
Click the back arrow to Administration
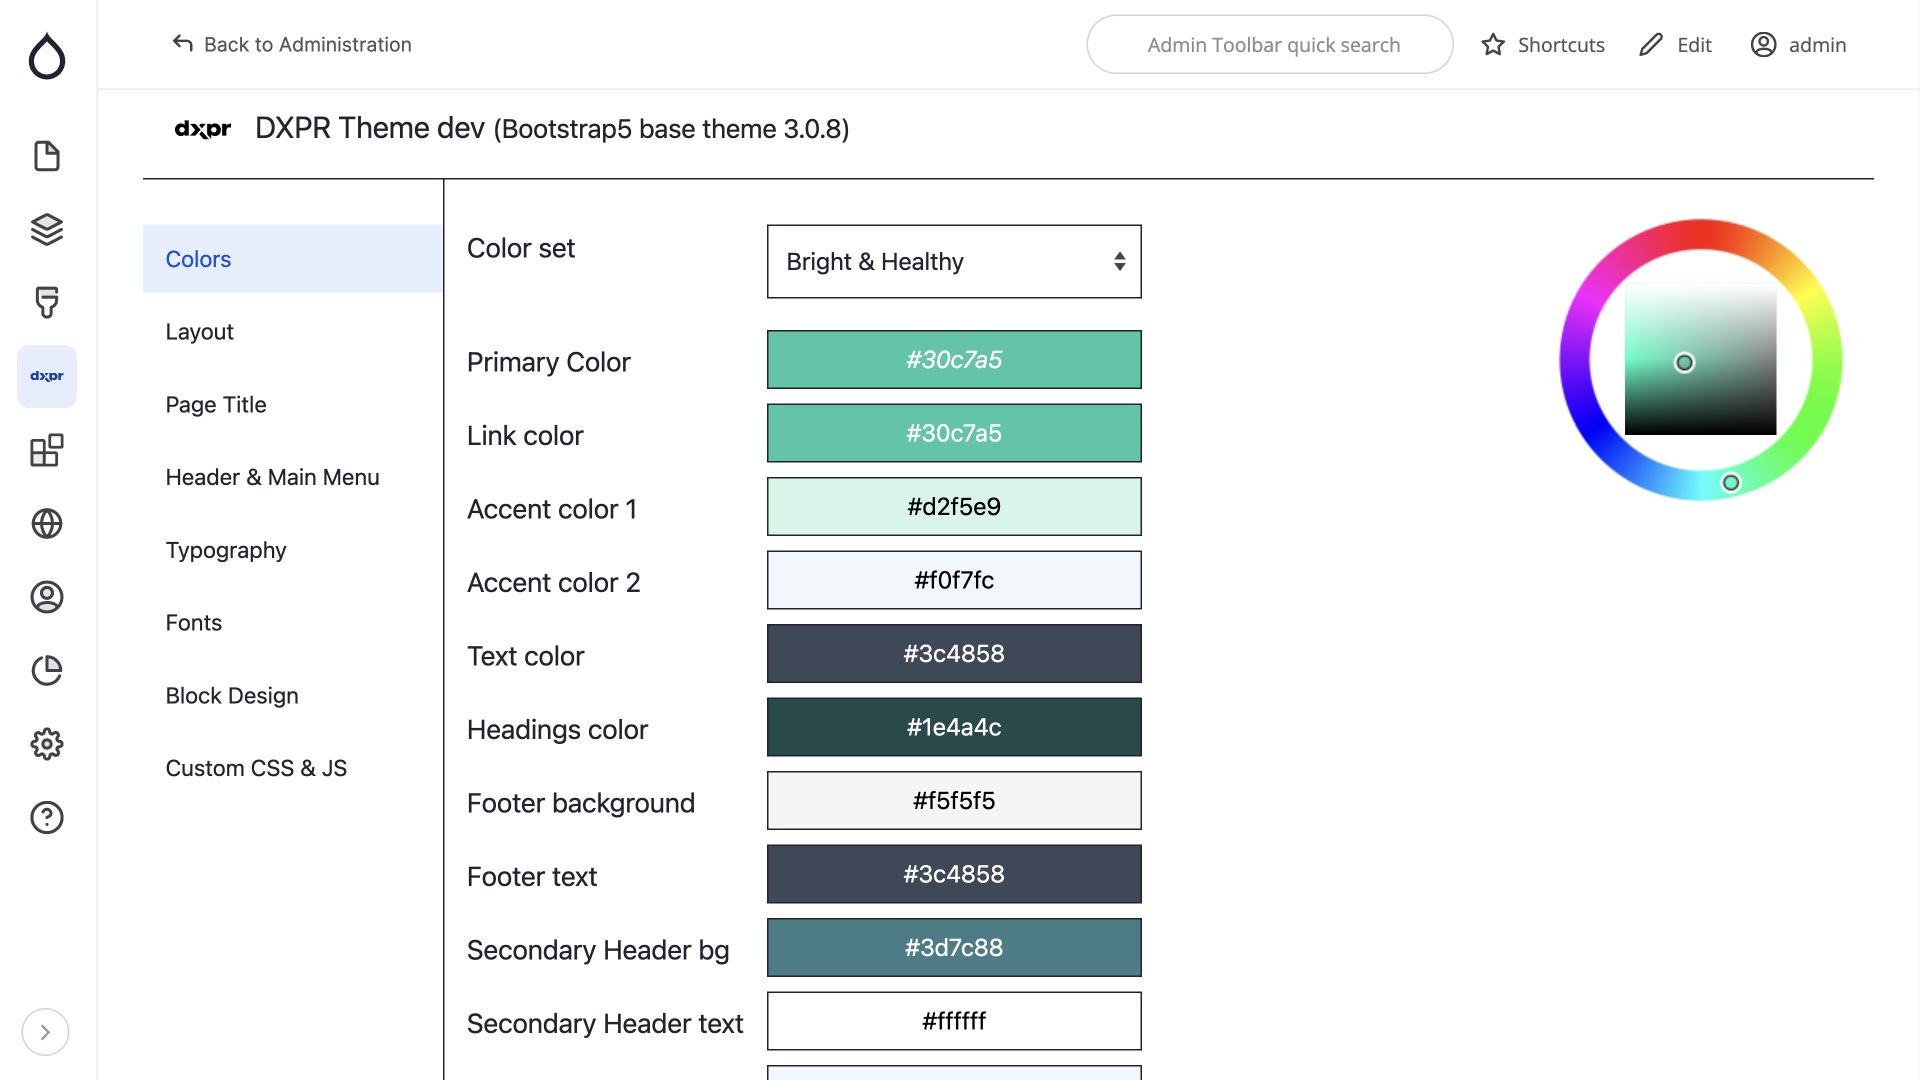(x=183, y=45)
